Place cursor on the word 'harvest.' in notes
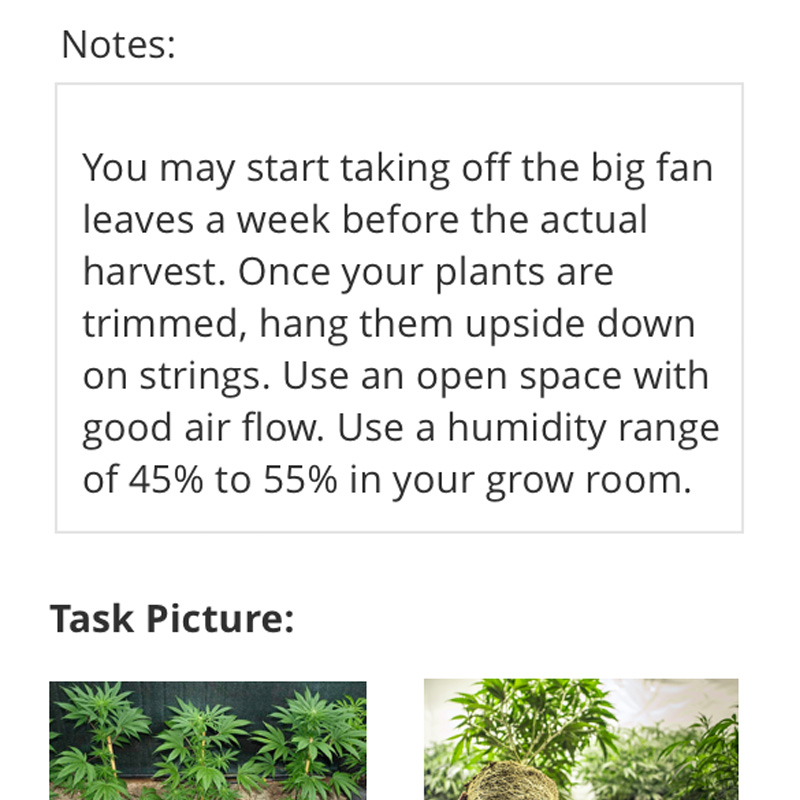The image size is (800, 800). point(154,271)
